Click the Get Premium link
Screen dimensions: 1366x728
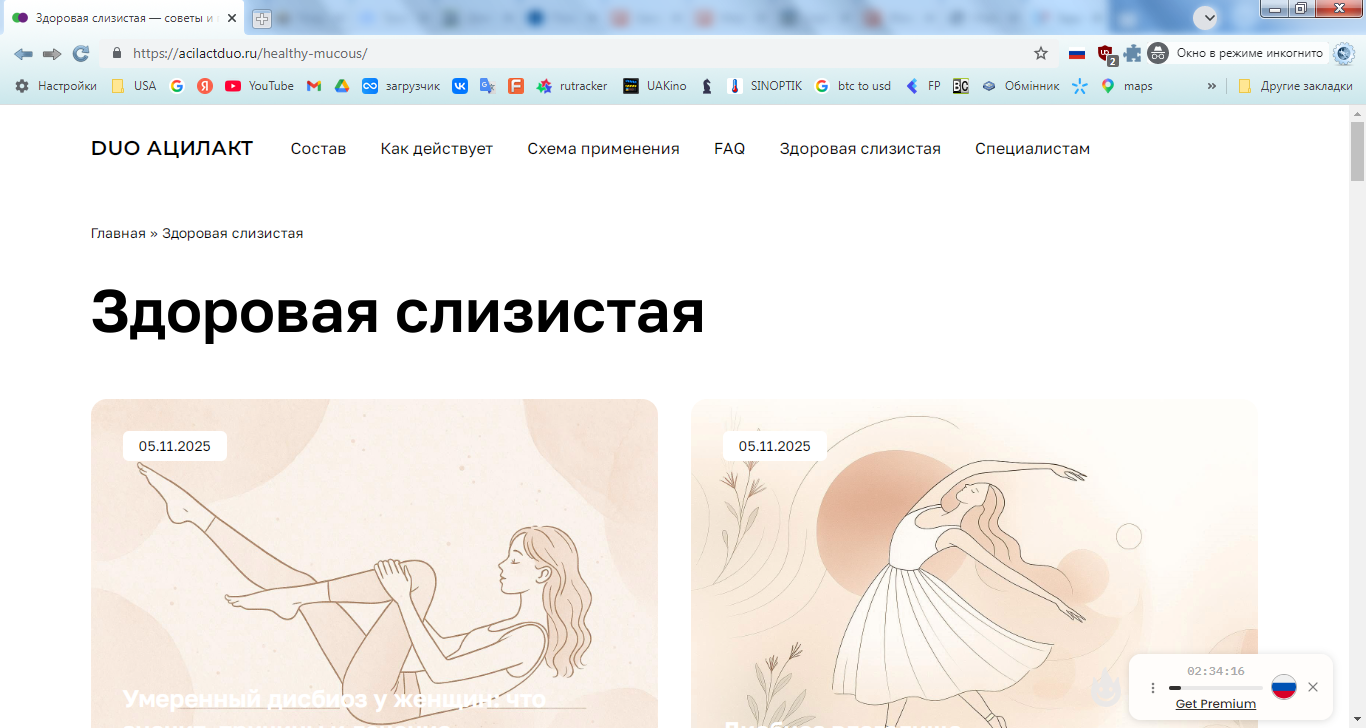tap(1216, 704)
